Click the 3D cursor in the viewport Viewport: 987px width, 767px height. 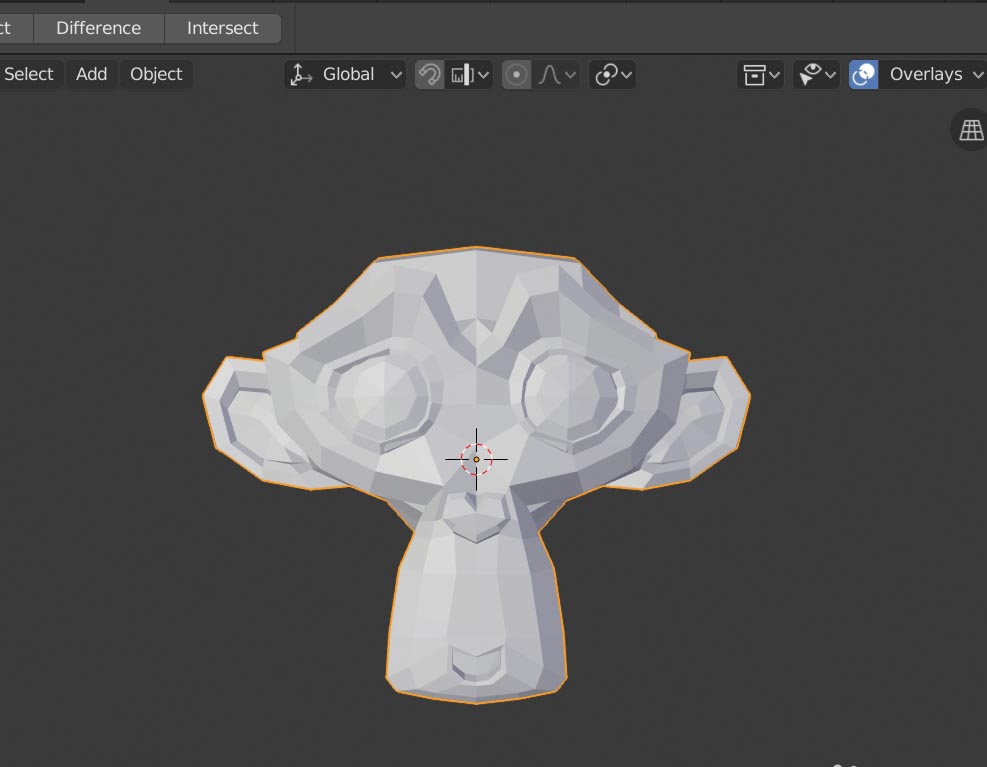tap(477, 458)
